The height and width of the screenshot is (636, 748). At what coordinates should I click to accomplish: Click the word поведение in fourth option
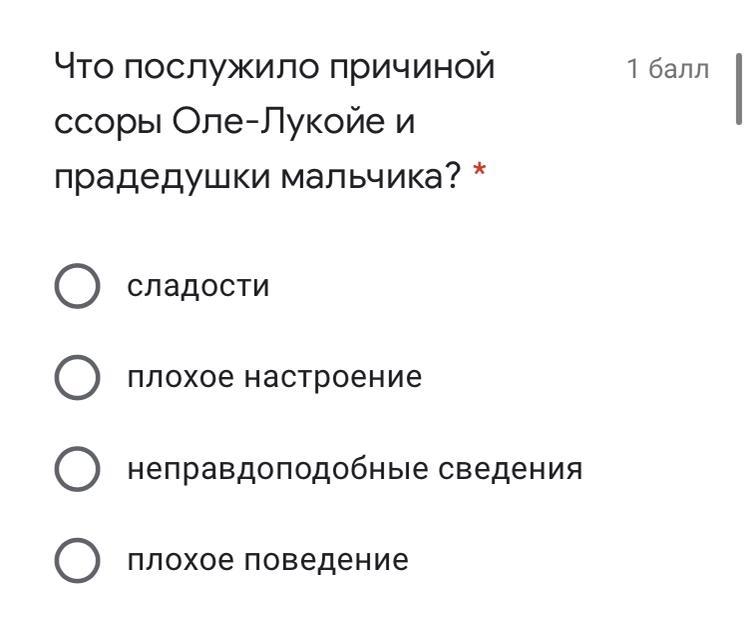(x=327, y=560)
